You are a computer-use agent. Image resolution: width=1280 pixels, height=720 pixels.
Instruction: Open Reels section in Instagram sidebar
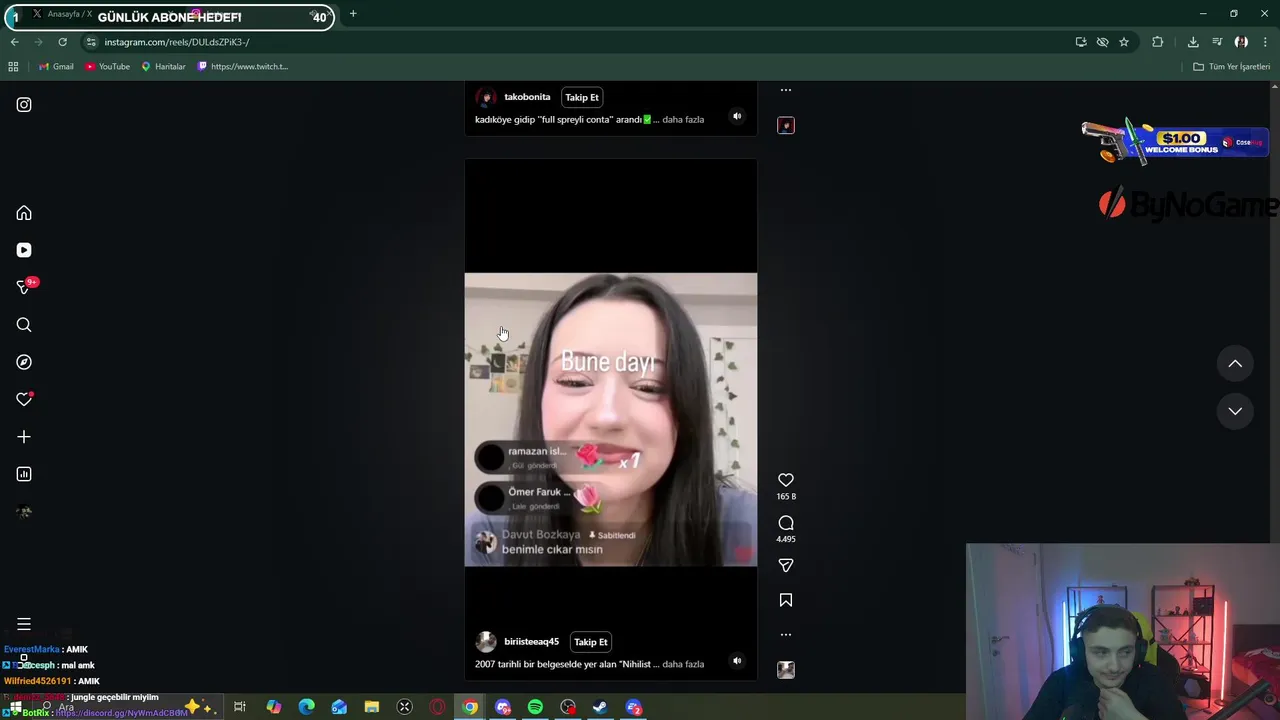click(24, 250)
